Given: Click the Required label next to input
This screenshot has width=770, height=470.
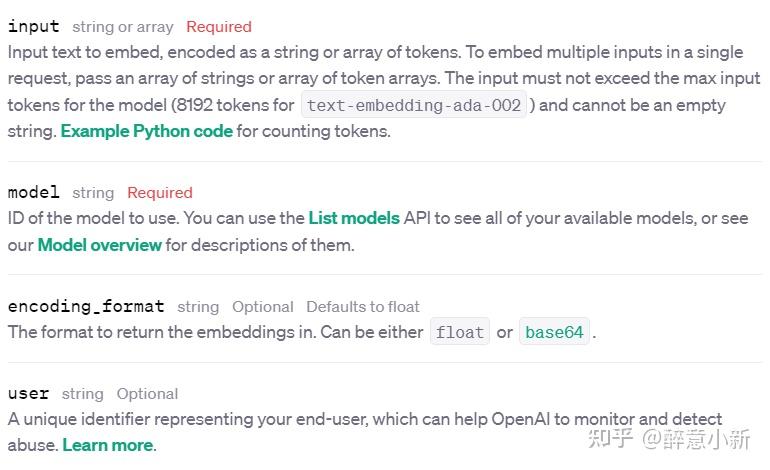Looking at the screenshot, I should (219, 27).
